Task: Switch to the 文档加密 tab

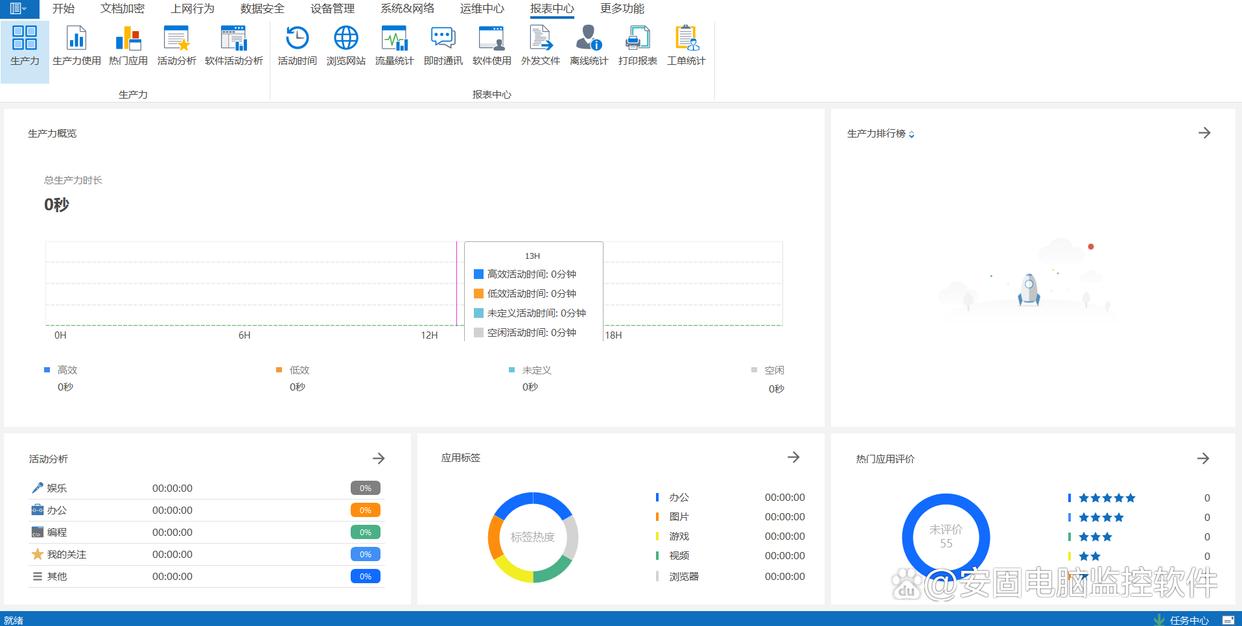Action: click(x=122, y=9)
